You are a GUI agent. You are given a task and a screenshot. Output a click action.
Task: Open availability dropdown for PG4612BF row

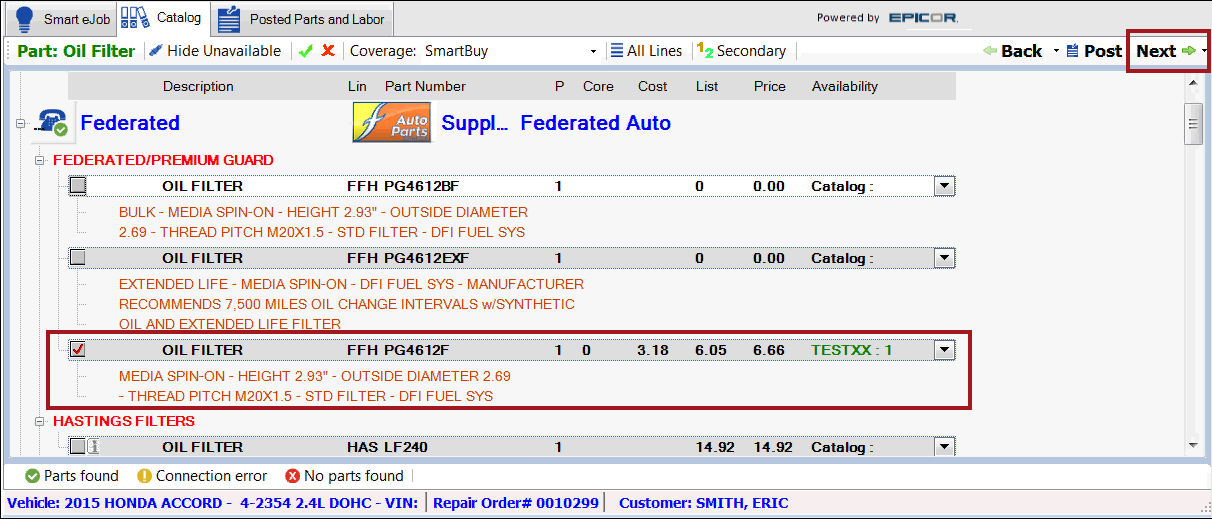tap(944, 186)
